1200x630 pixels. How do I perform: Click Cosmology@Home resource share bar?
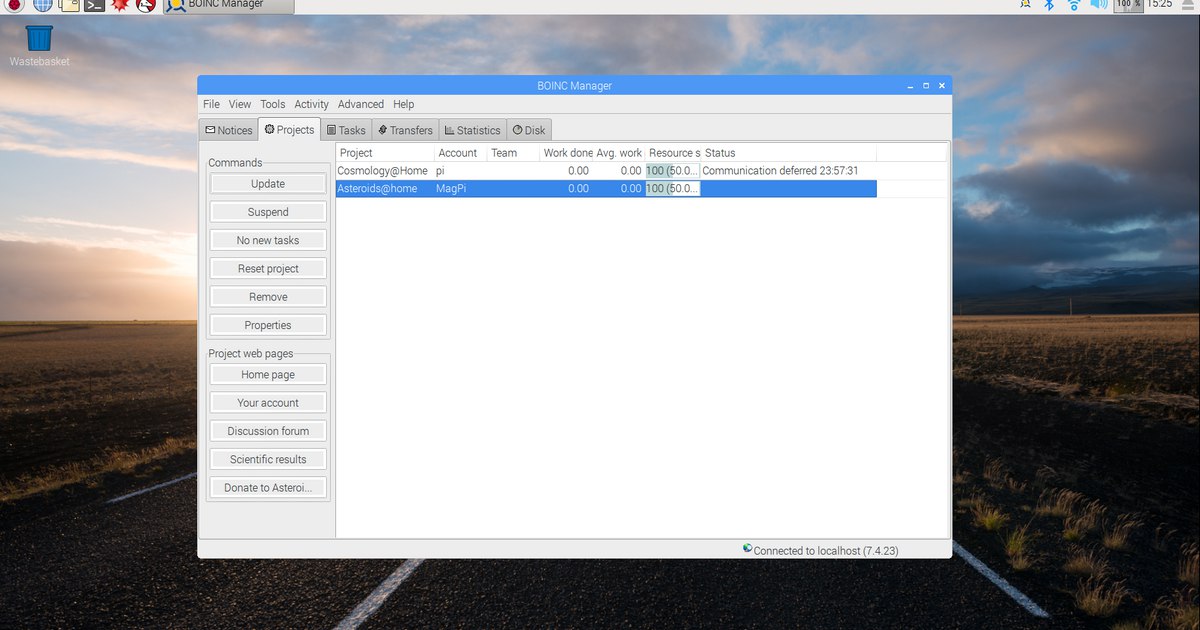[672, 171]
